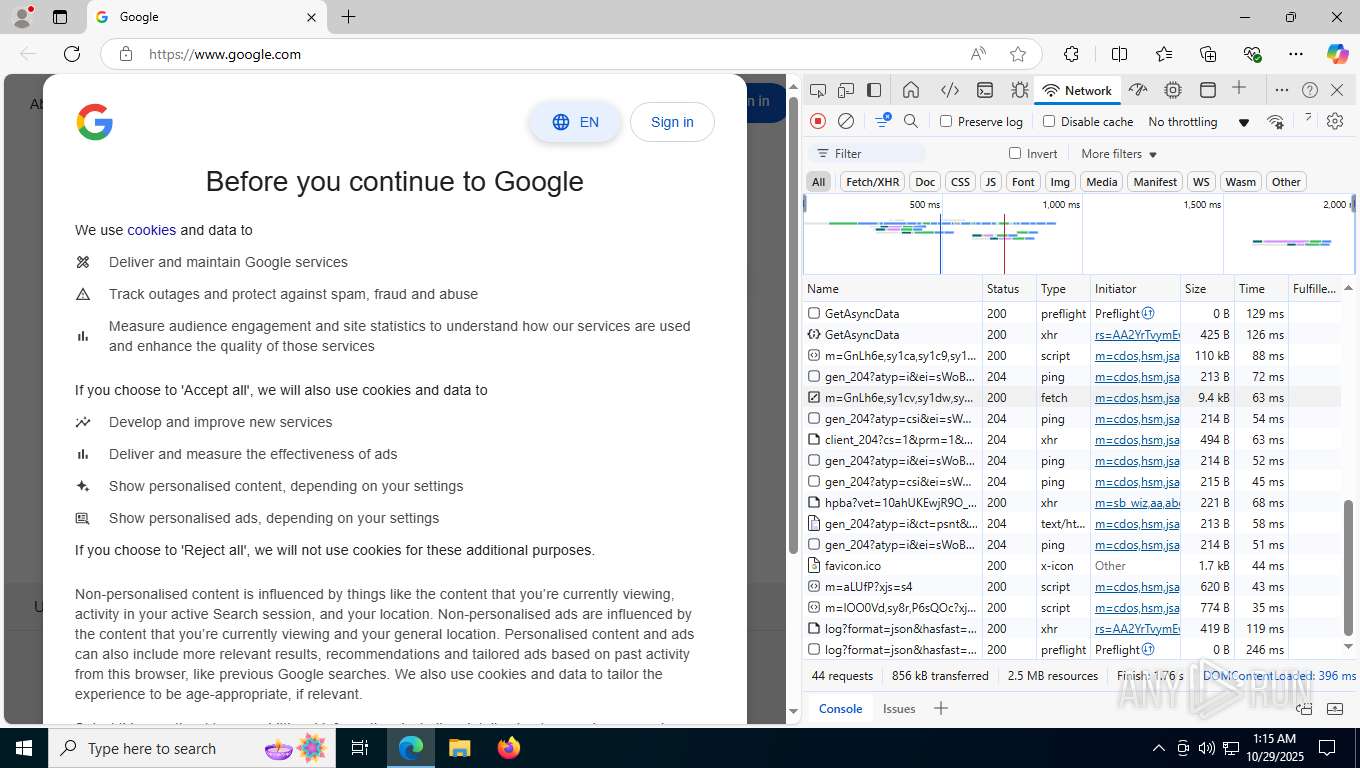Image resolution: width=1360 pixels, height=768 pixels.
Task: Open Network panel settings gear
Action: [x=1335, y=121]
